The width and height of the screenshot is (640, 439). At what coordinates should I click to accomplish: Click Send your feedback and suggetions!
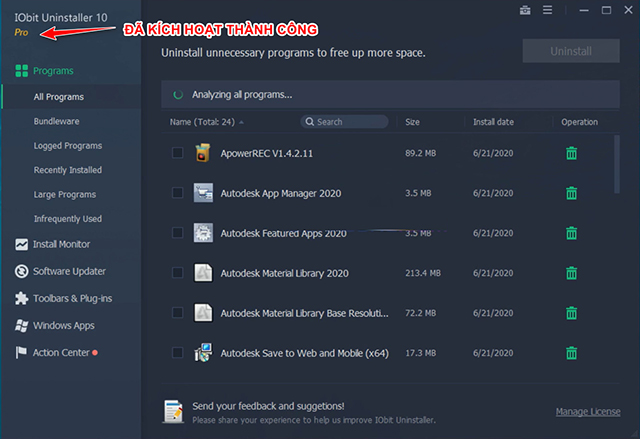[x=268, y=406]
